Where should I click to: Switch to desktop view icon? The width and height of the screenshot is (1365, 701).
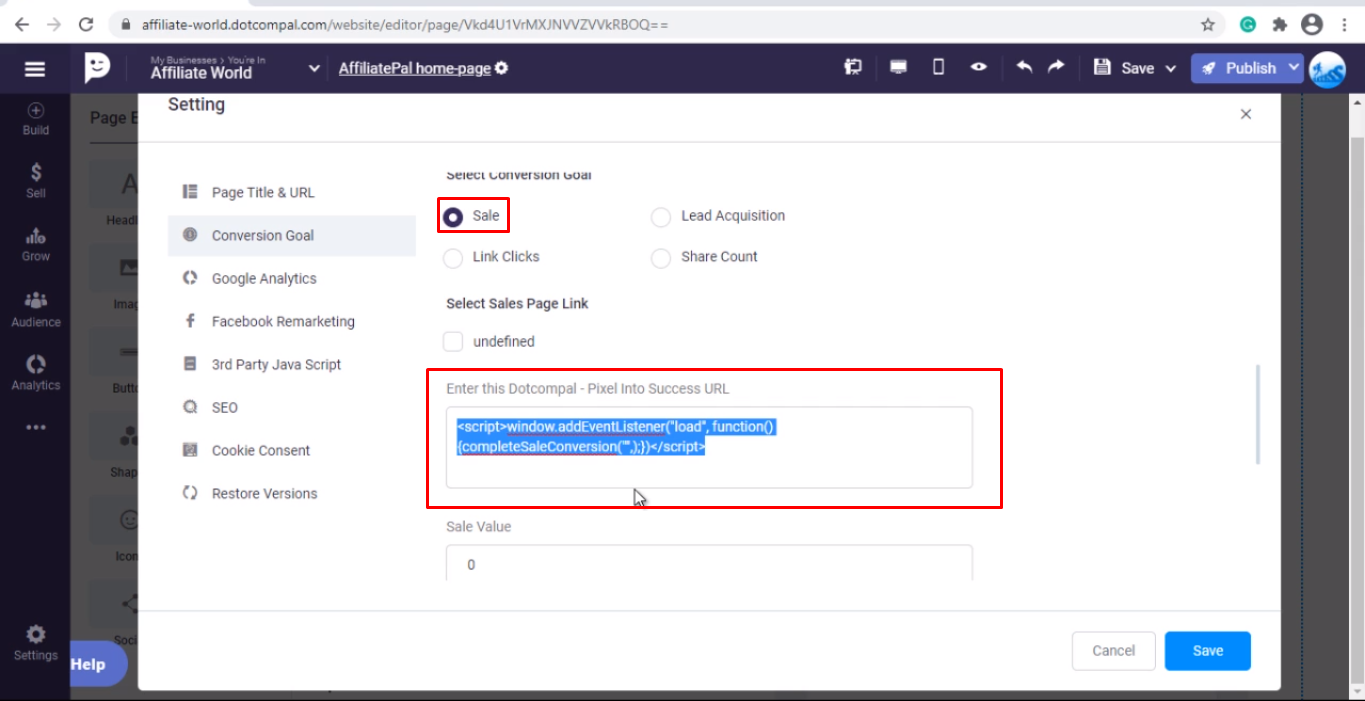pyautogui.click(x=898, y=68)
